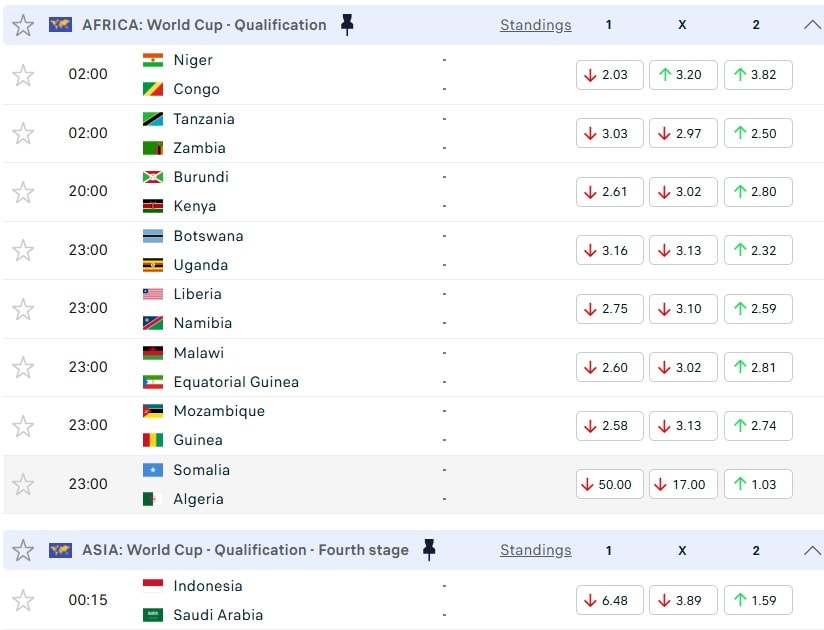The width and height of the screenshot is (824, 630).
Task: Pick draw odds 17.00 in Somalia match
Action: (x=683, y=485)
